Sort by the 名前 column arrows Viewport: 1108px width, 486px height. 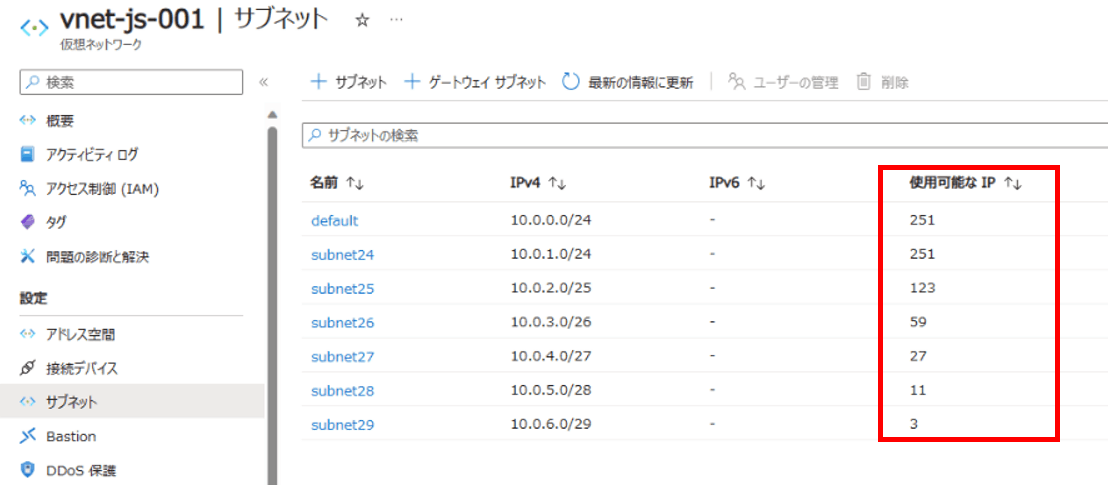pos(355,184)
